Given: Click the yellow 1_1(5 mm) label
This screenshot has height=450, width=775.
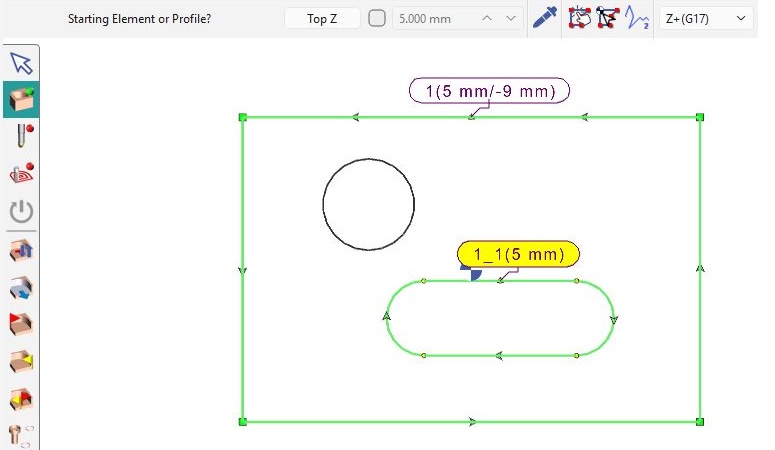Looking at the screenshot, I should tap(518, 254).
